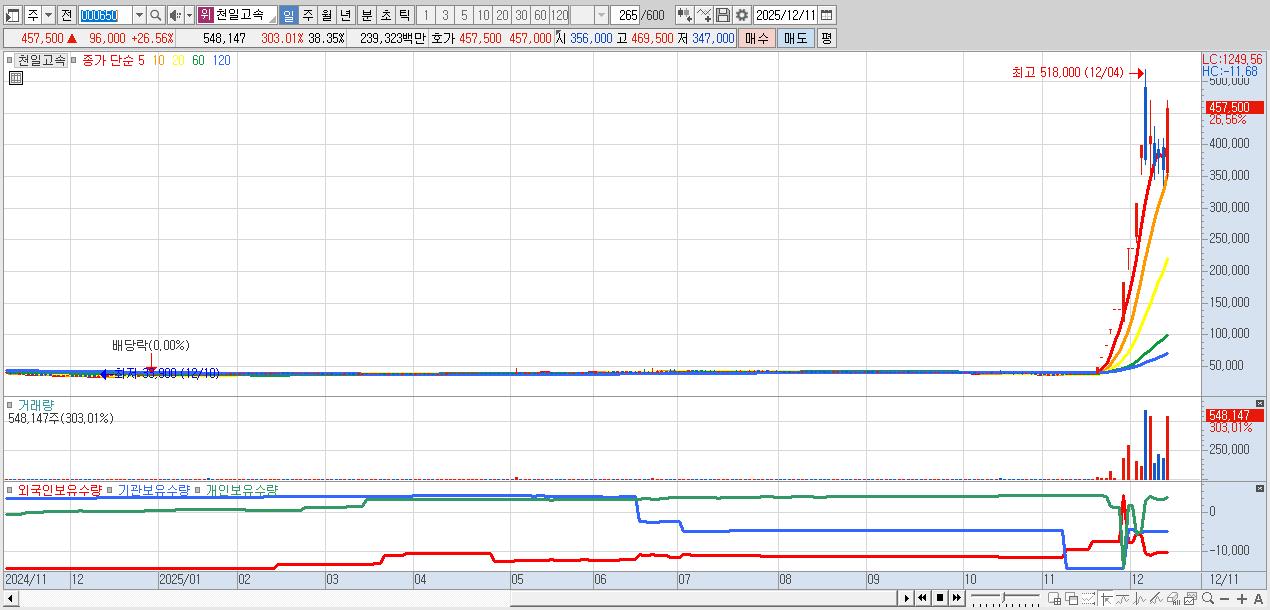
Task: Select interval 60 button
Action: 540,15
